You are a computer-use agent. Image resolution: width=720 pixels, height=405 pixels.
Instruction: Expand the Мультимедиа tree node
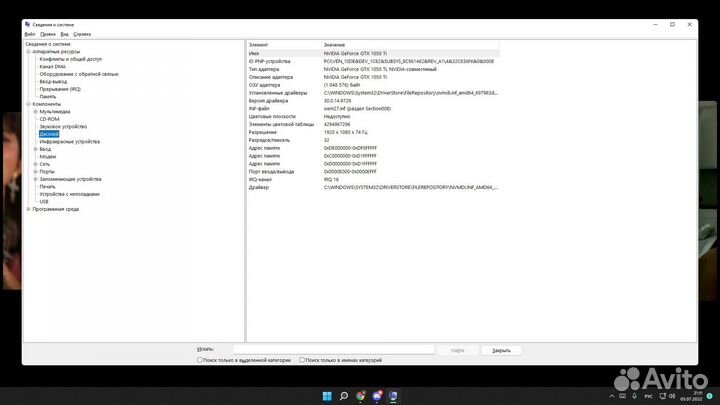[x=35, y=111]
